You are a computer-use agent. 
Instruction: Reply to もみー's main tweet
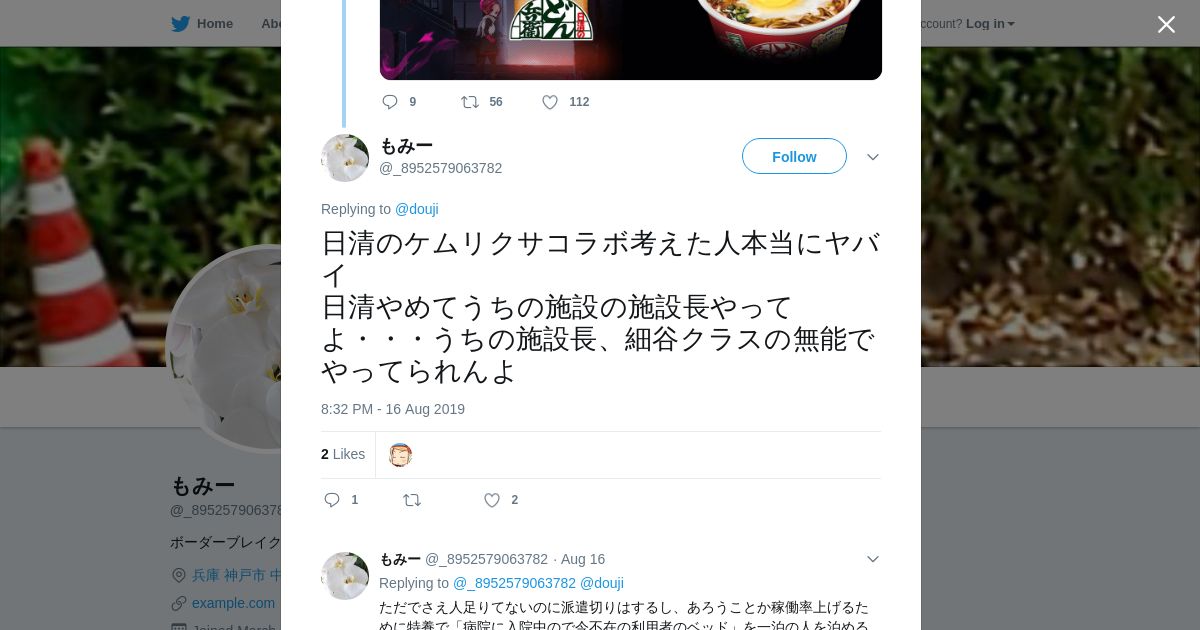tap(332, 500)
